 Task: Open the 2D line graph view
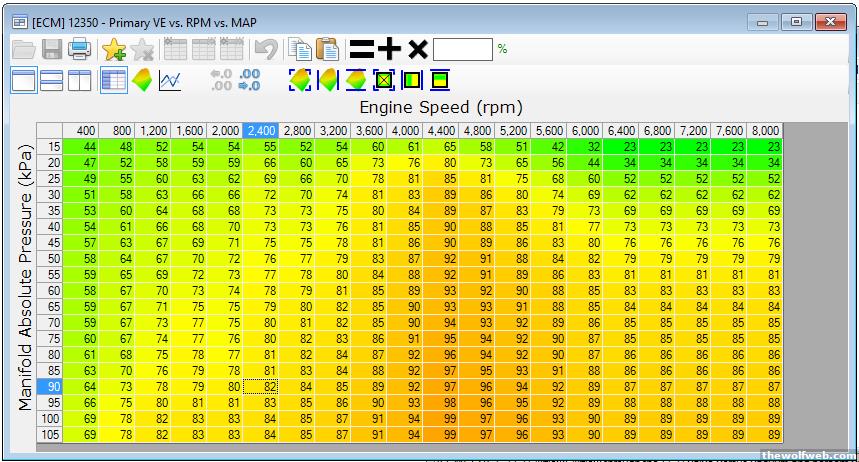point(170,80)
